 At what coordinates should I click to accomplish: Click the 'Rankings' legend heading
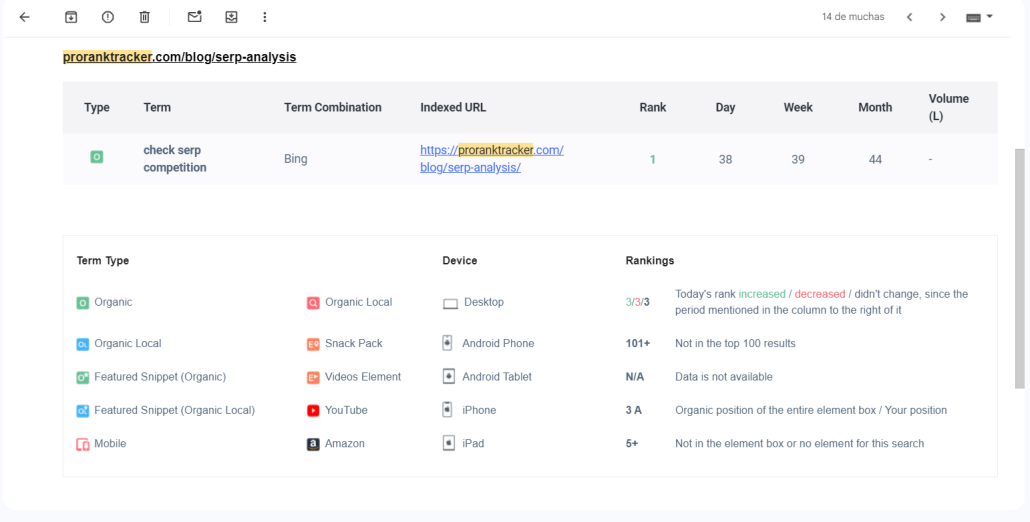[650, 261]
